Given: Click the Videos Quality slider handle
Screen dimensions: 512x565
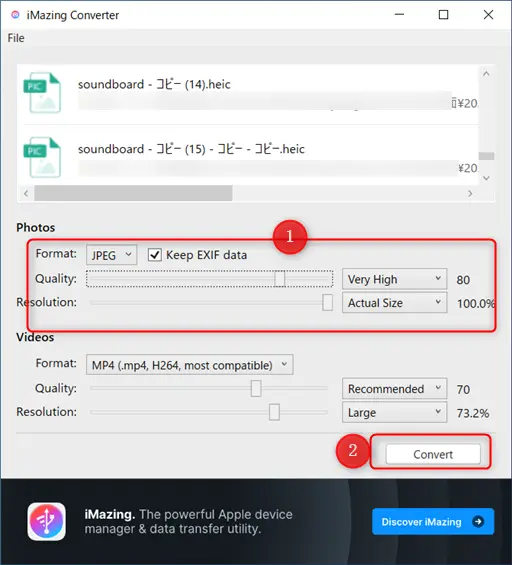Looking at the screenshot, I should [x=256, y=388].
